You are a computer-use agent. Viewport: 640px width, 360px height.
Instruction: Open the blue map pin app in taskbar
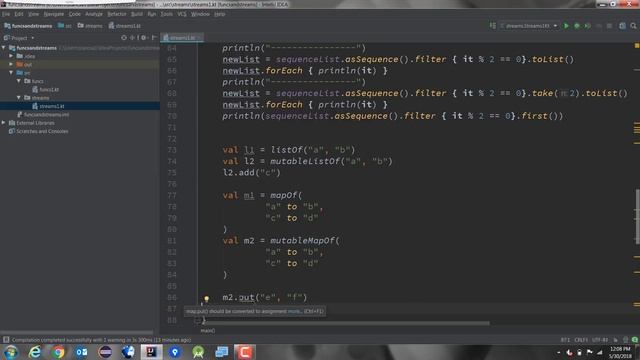tap(175, 352)
